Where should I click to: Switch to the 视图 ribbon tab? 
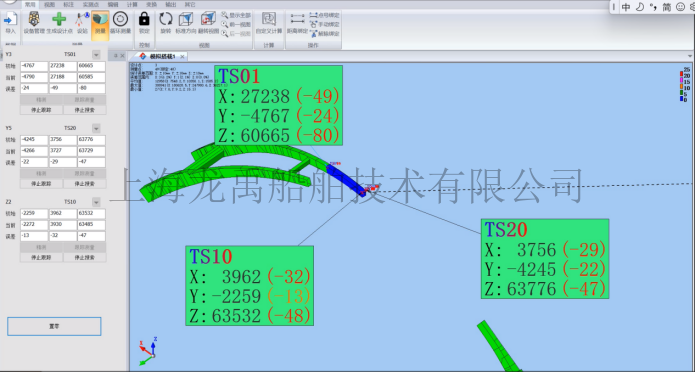[x=50, y=4]
